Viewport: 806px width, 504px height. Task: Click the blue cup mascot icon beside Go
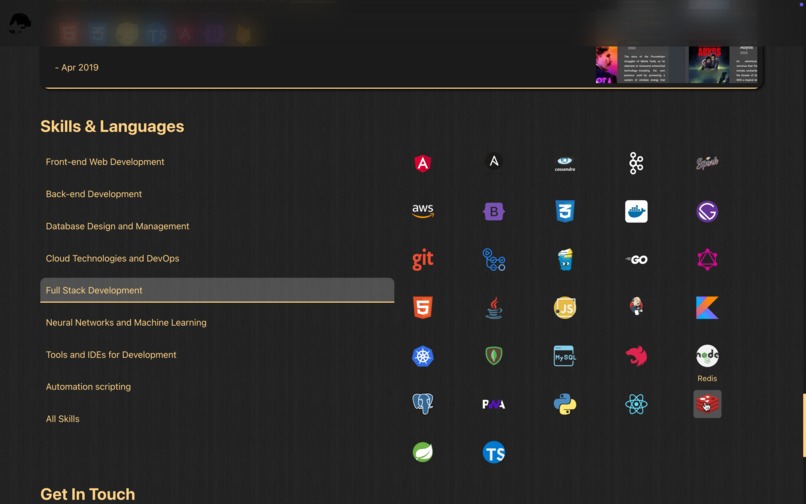tap(564, 260)
